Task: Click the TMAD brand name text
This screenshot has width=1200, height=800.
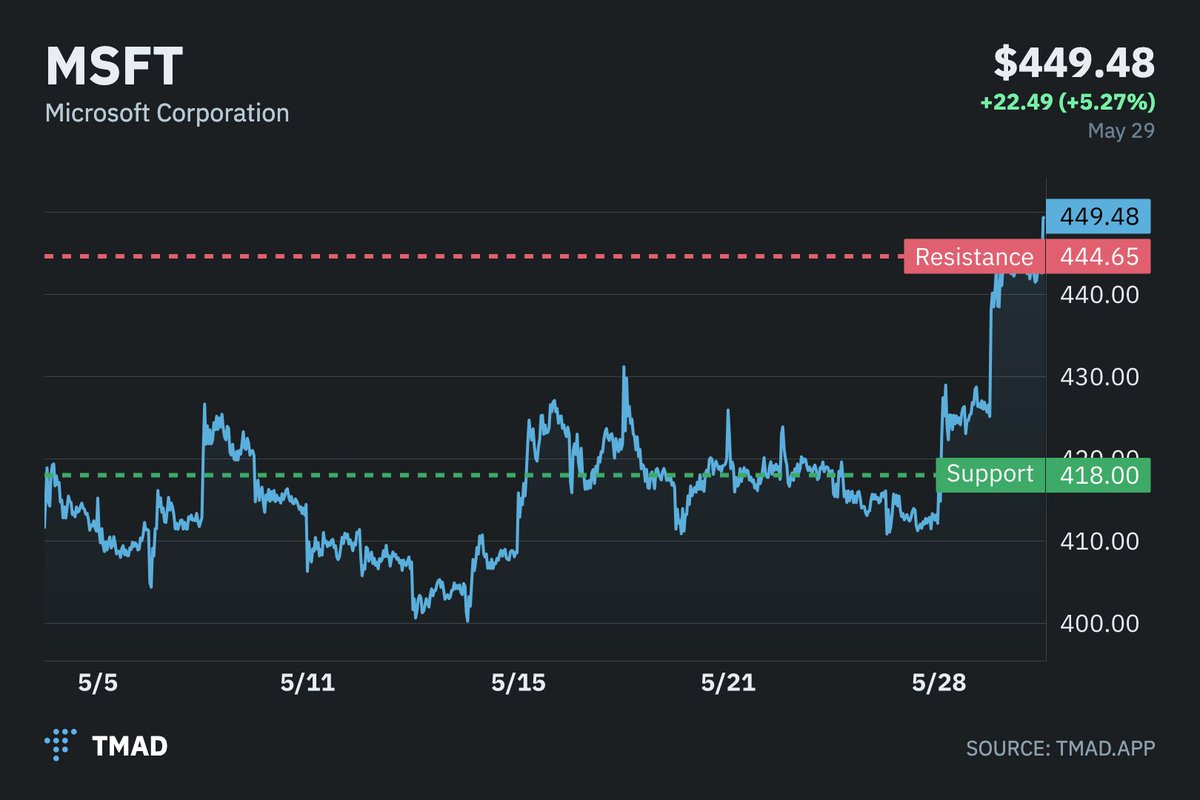Action: point(130,747)
